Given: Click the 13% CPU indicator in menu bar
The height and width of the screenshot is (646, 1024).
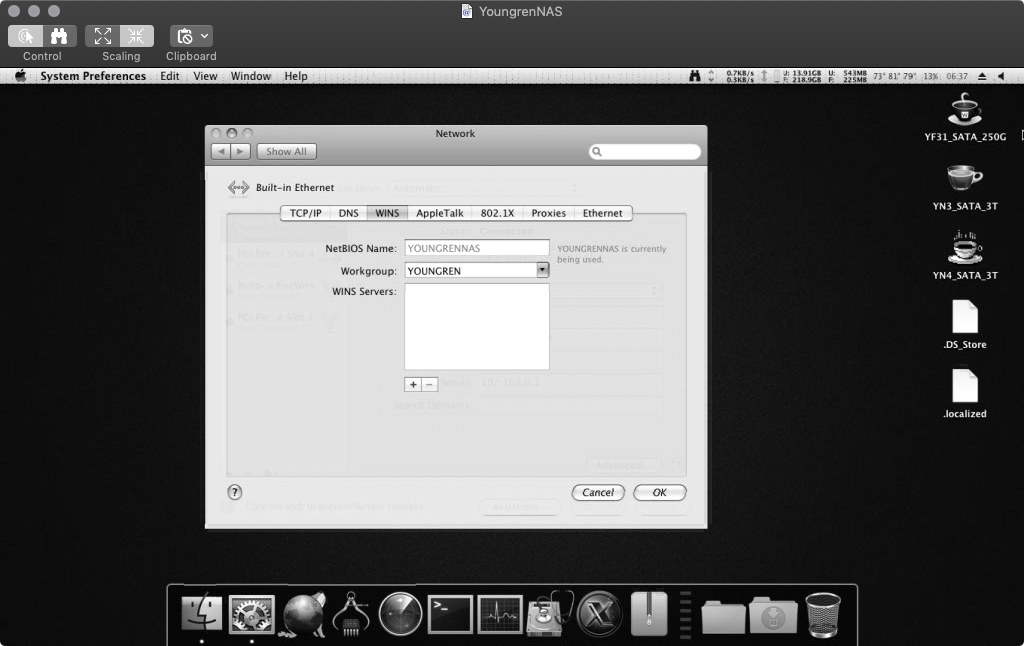Looking at the screenshot, I should pos(930,76).
